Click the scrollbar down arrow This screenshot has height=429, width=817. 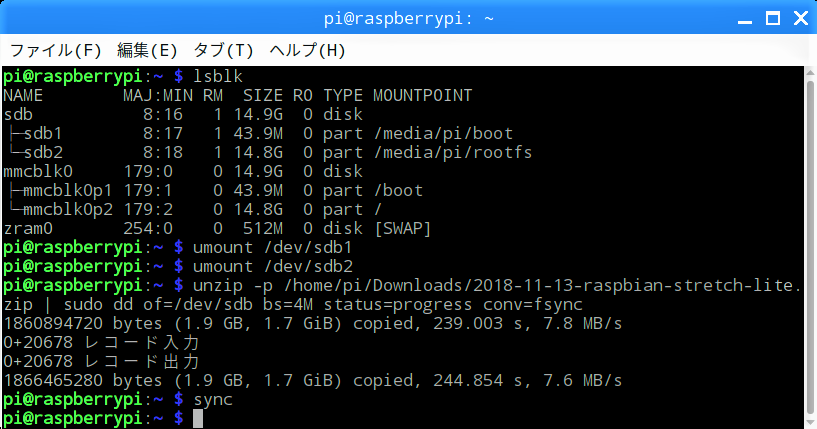point(810,422)
